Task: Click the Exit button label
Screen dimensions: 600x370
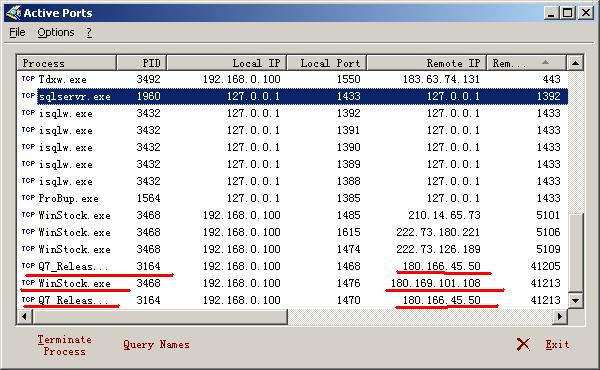Action: point(558,344)
